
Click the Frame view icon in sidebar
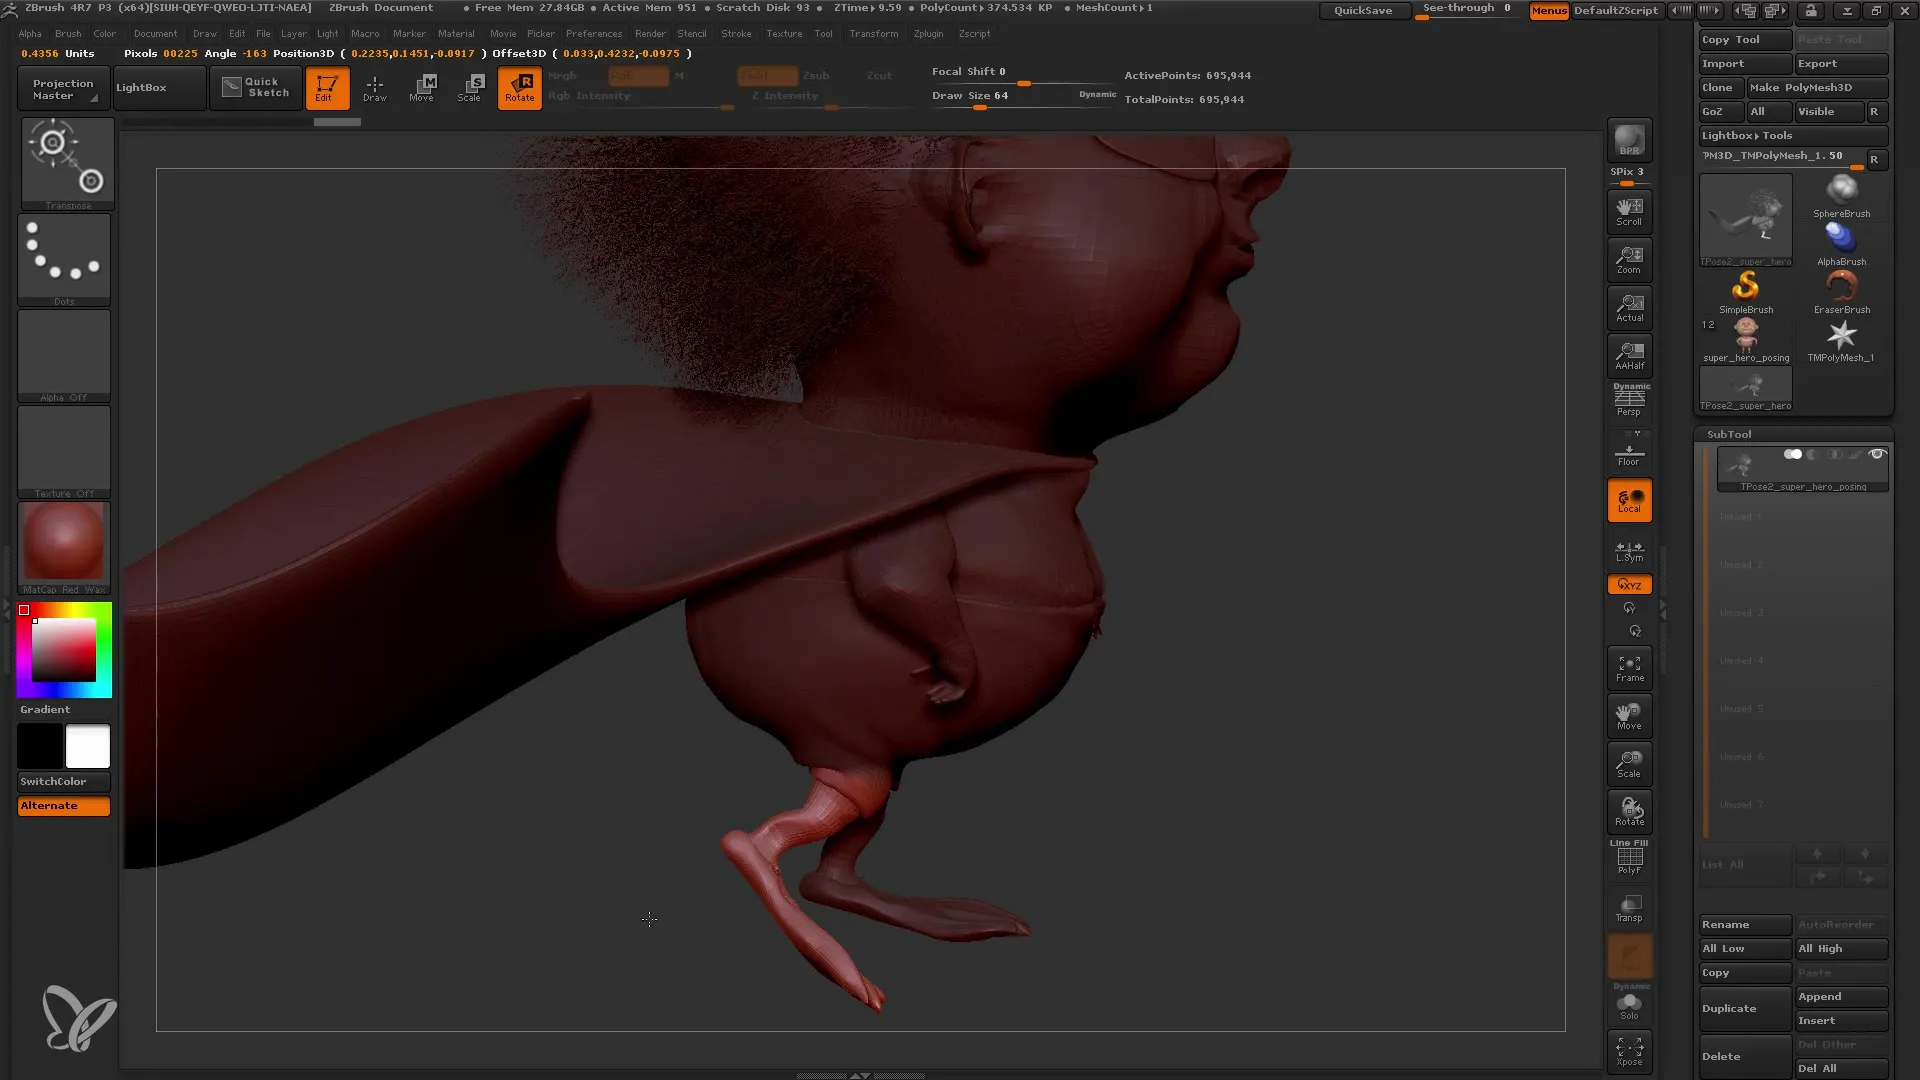pyautogui.click(x=1629, y=669)
